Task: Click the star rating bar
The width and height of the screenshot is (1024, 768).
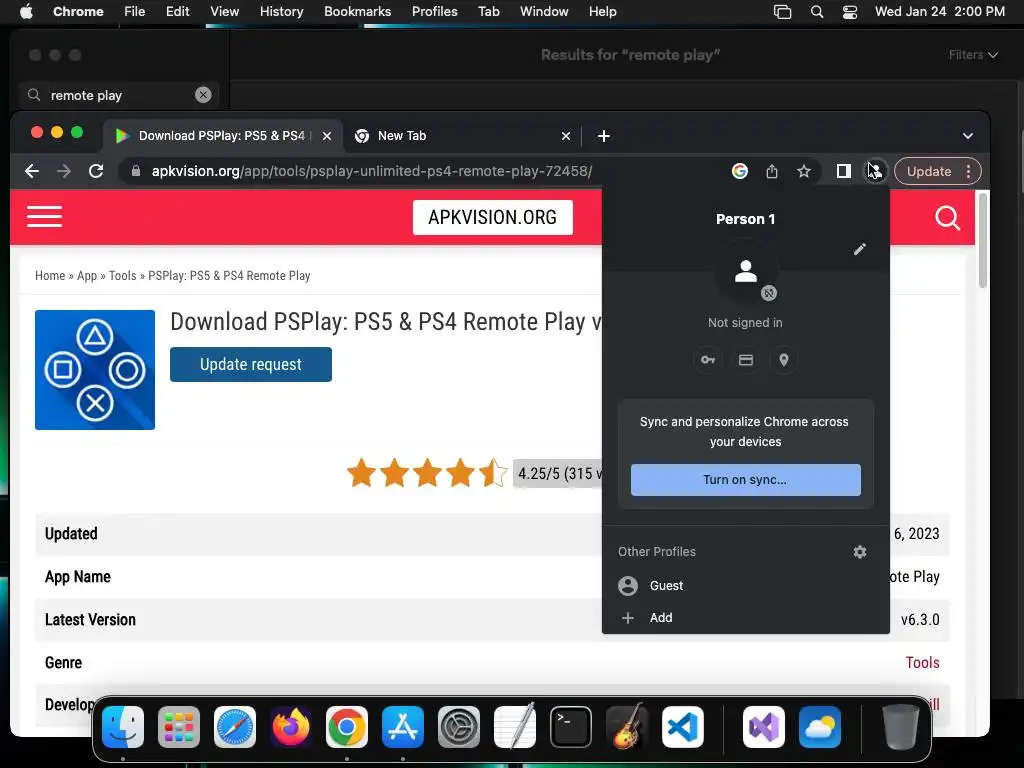Action: (x=426, y=473)
